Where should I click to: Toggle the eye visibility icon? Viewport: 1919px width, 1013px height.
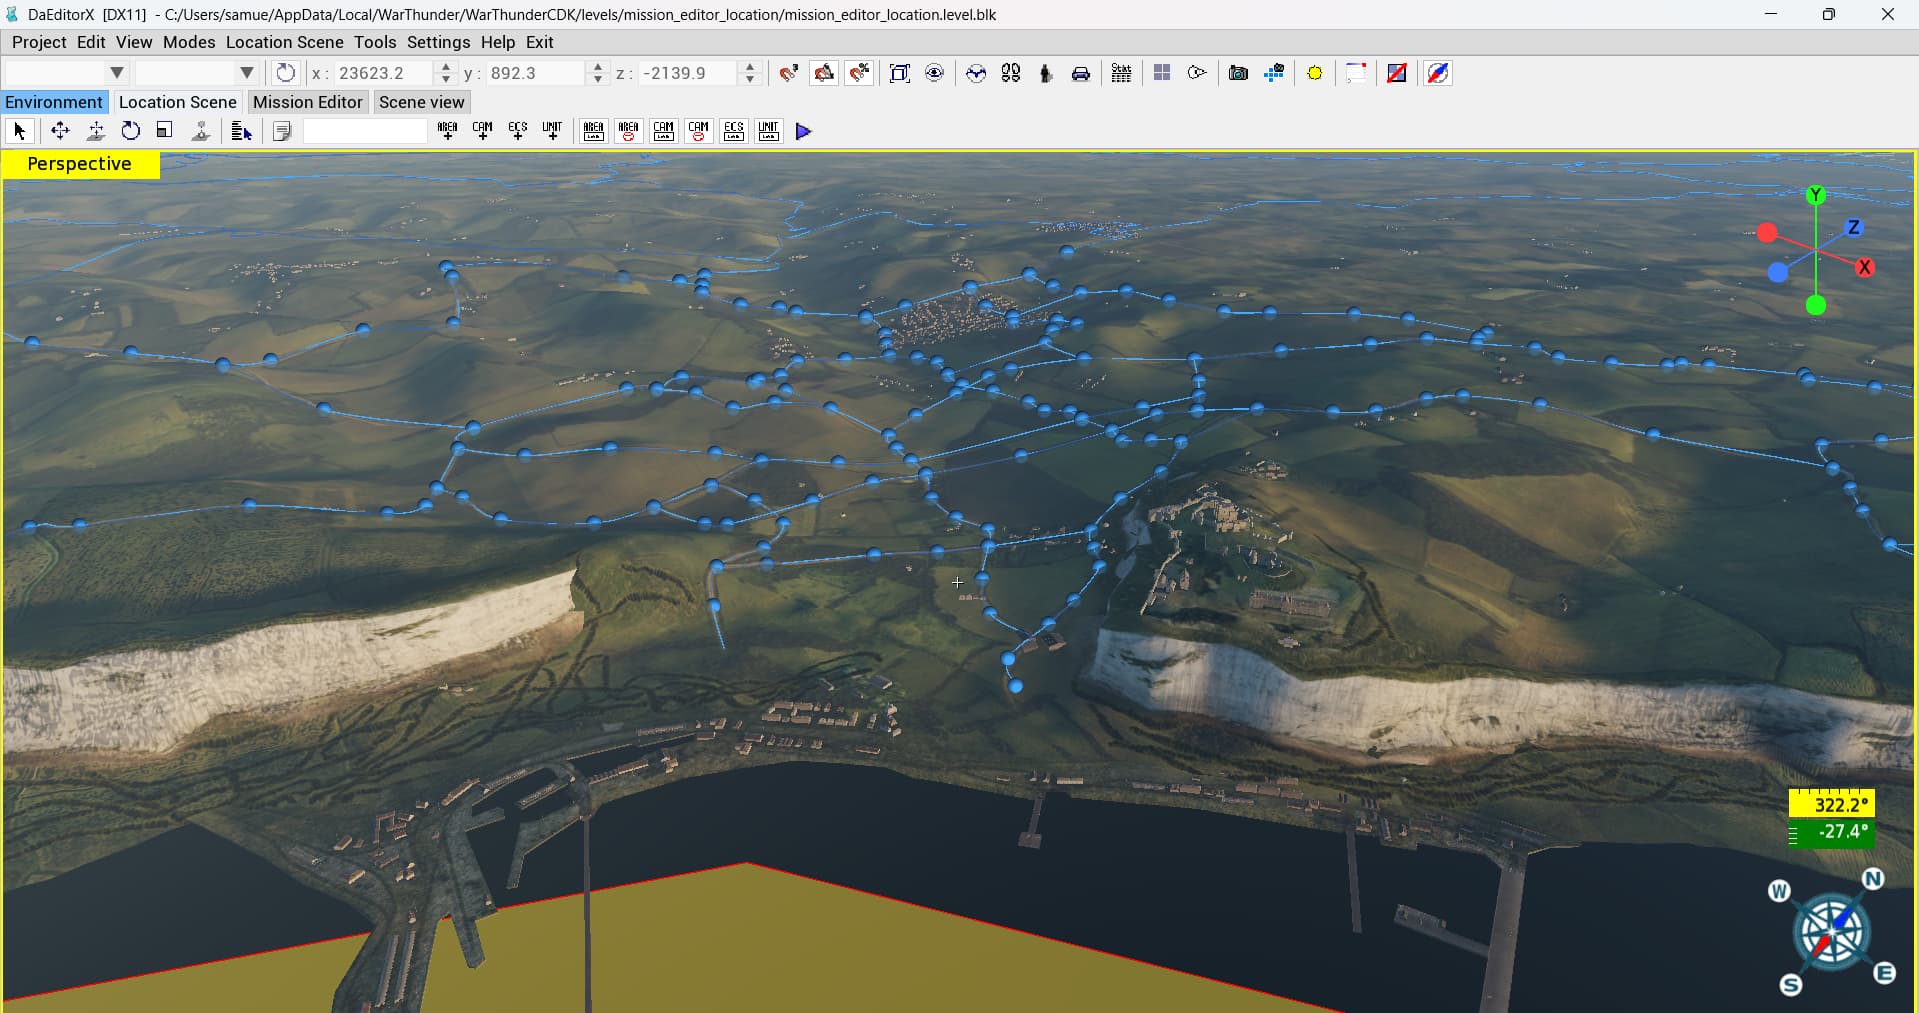[935, 73]
